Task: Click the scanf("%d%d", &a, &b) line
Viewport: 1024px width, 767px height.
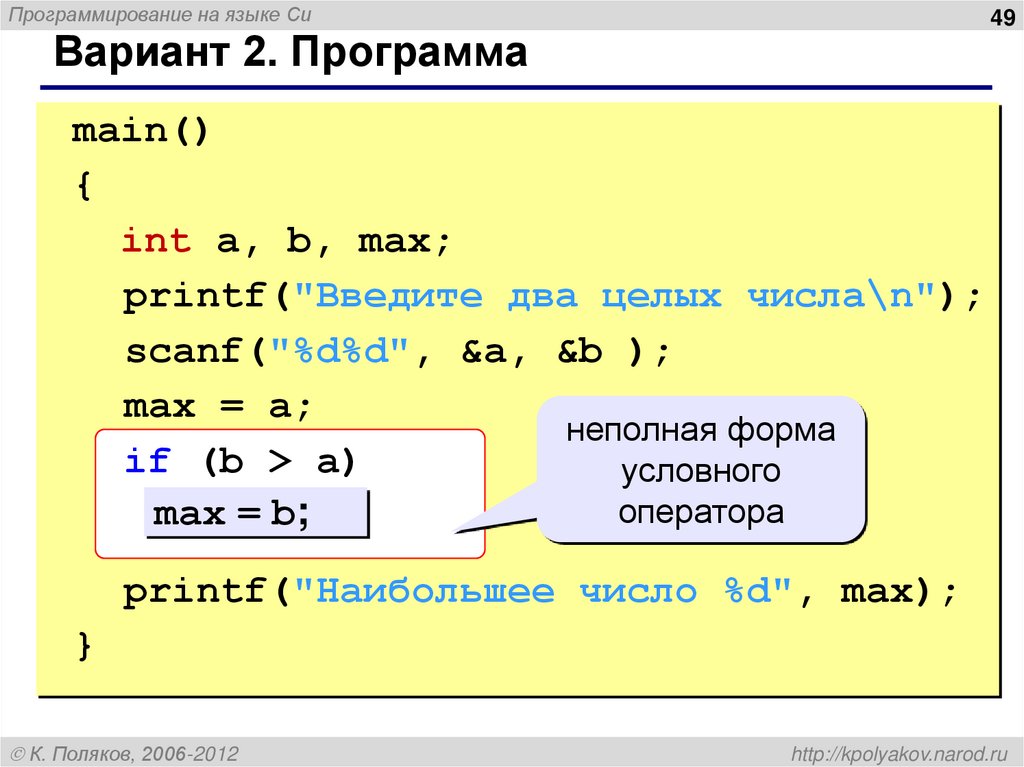Action: [x=397, y=351]
